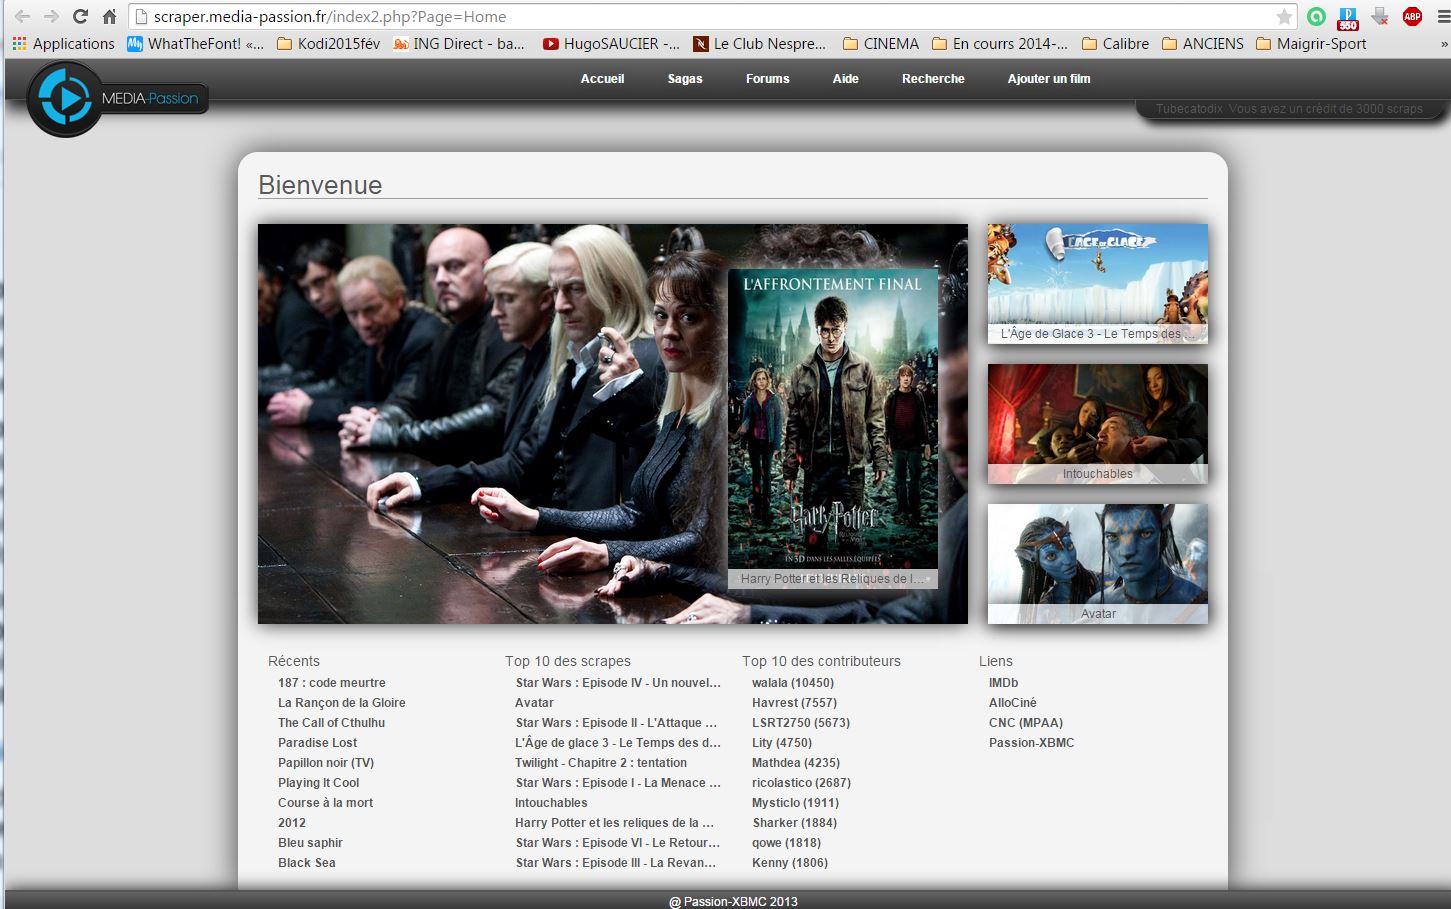The height and width of the screenshot is (909, 1451).
Task: Open the Applications apps shortcut
Action: (63, 44)
